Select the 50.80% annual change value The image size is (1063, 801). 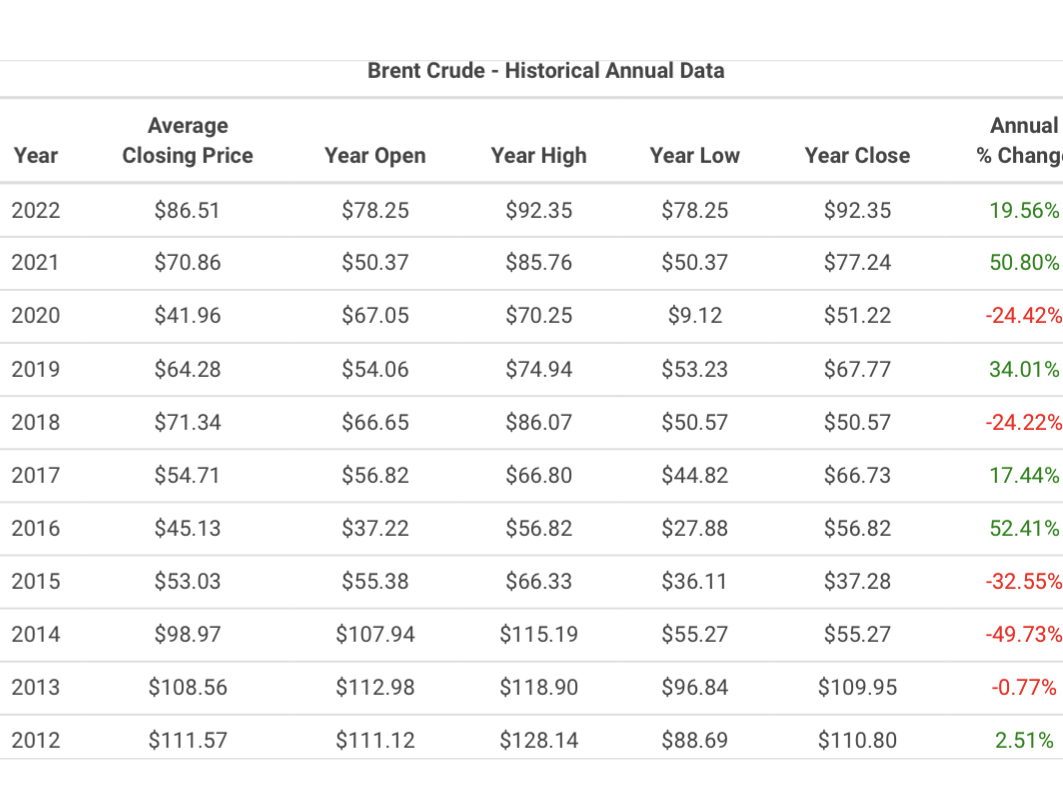1024,262
